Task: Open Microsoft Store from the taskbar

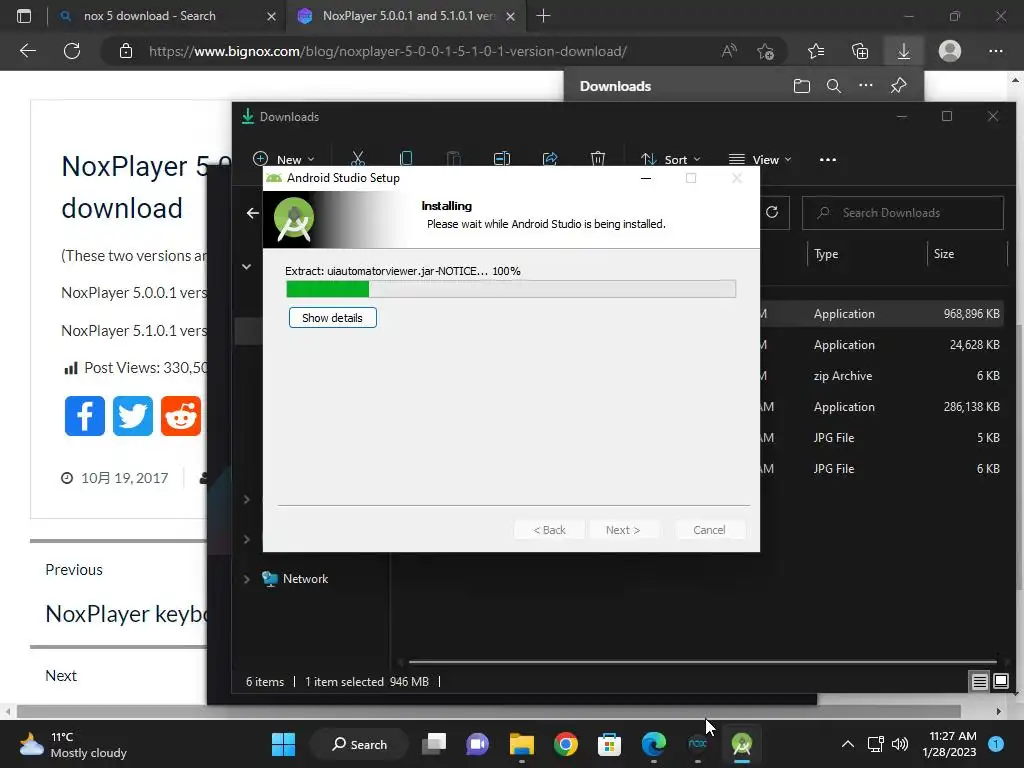Action: point(609,744)
